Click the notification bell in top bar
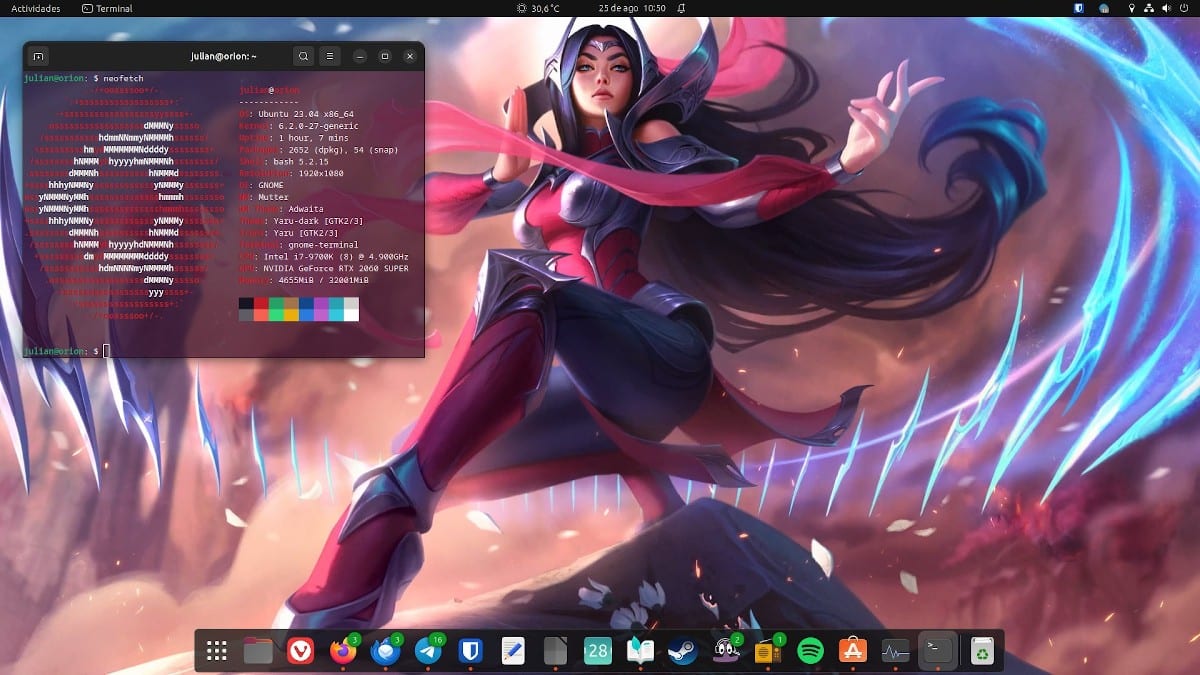Viewport: 1200px width, 675px height. [681, 8]
